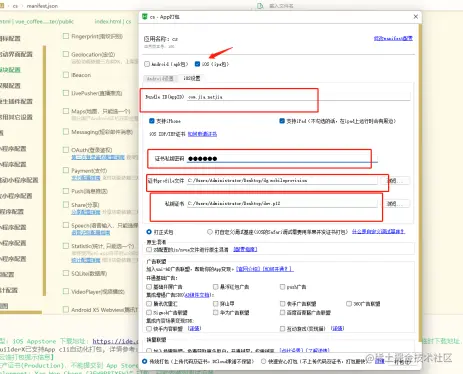Open the 修改manifest配置 link
The height and width of the screenshot is (374, 463).
[393, 39]
